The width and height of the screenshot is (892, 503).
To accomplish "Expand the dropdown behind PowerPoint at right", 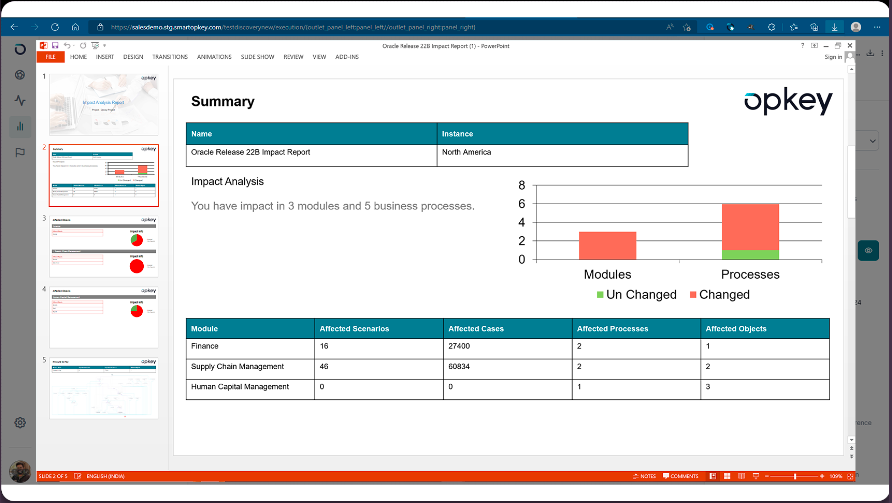I will tap(873, 141).
